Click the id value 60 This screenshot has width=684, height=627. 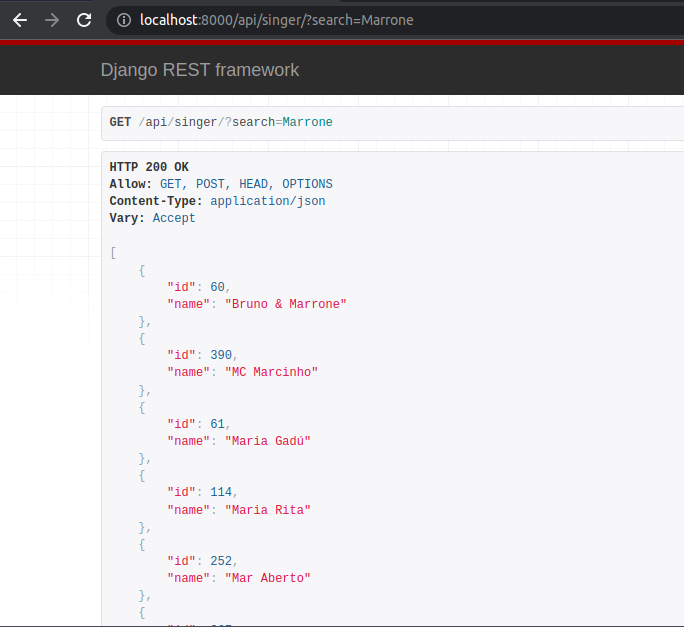coord(217,287)
